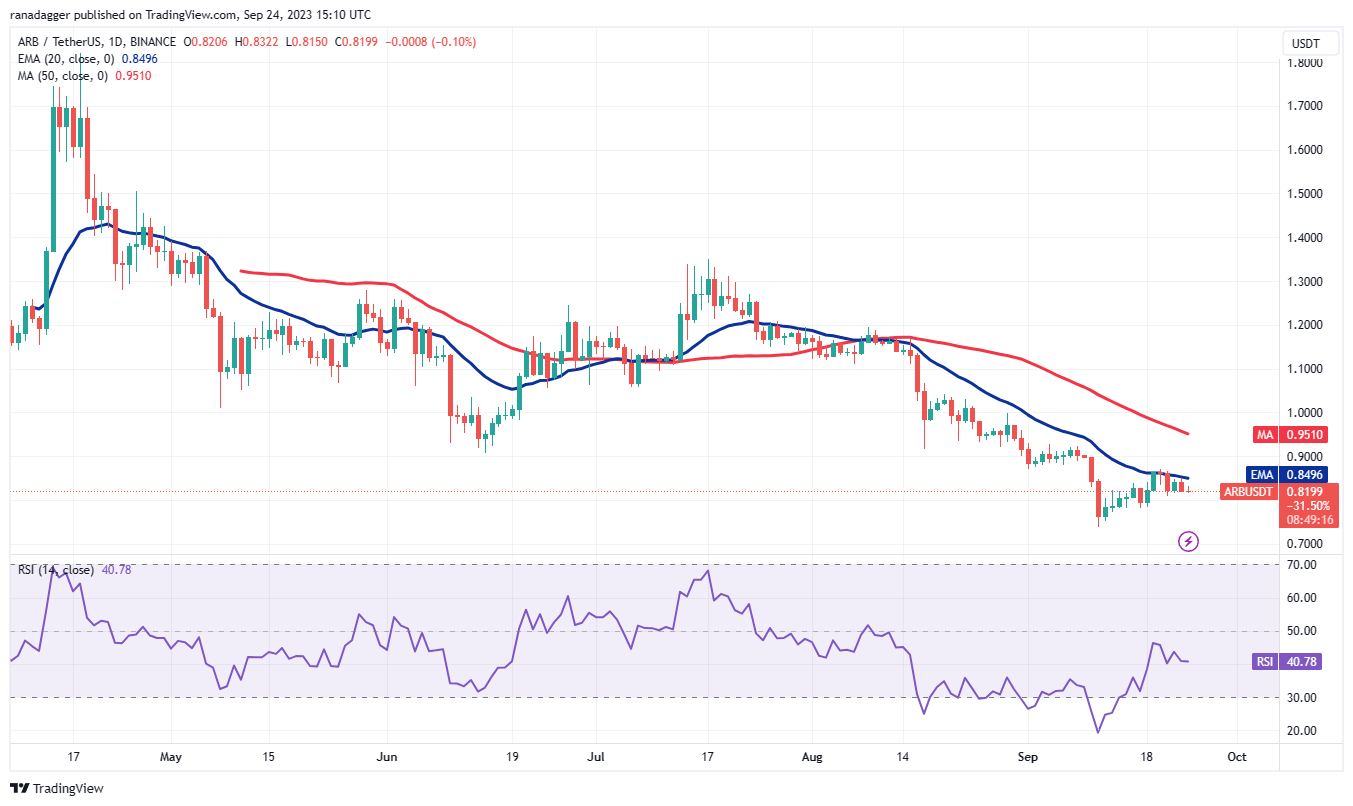
Task: Open the BINANCE exchange label in the legend
Action: coord(153,42)
